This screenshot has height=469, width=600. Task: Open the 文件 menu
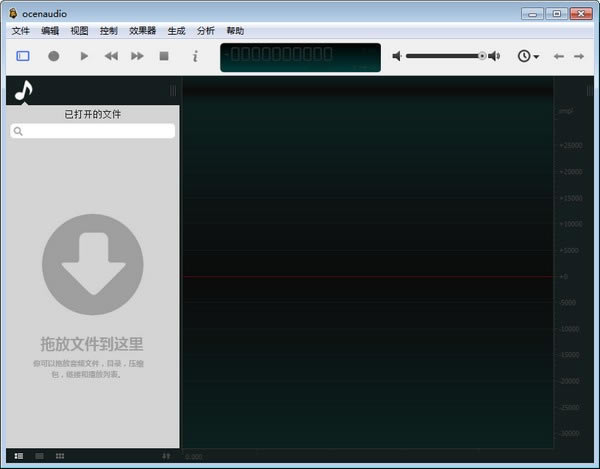click(20, 31)
